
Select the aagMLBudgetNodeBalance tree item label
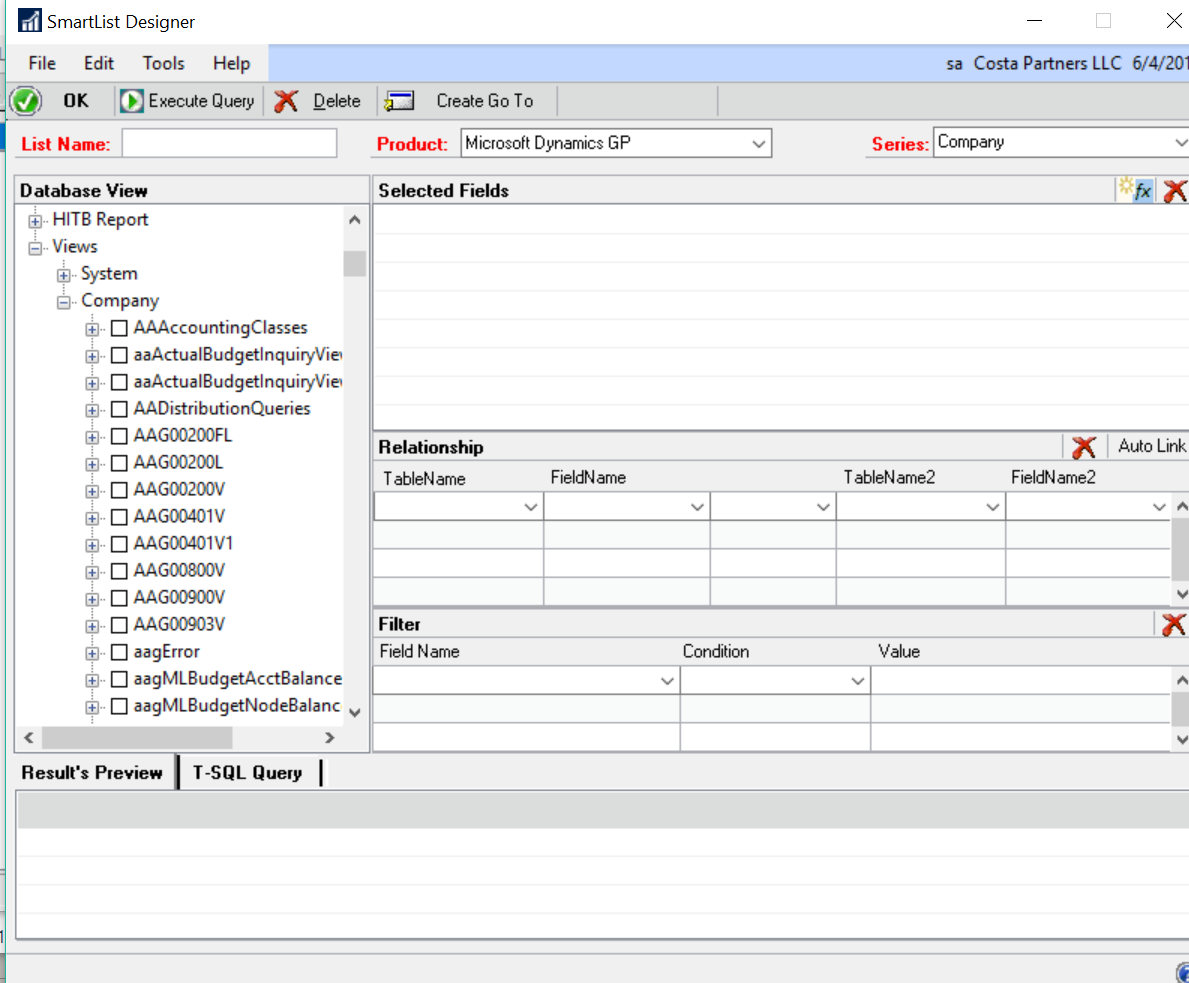(237, 705)
